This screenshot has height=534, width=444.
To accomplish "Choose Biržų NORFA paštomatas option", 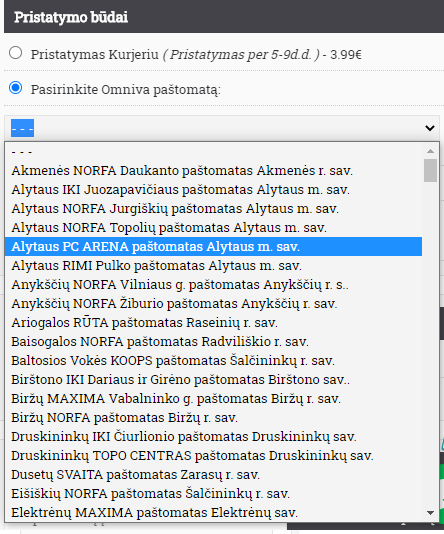I will 213,418.
